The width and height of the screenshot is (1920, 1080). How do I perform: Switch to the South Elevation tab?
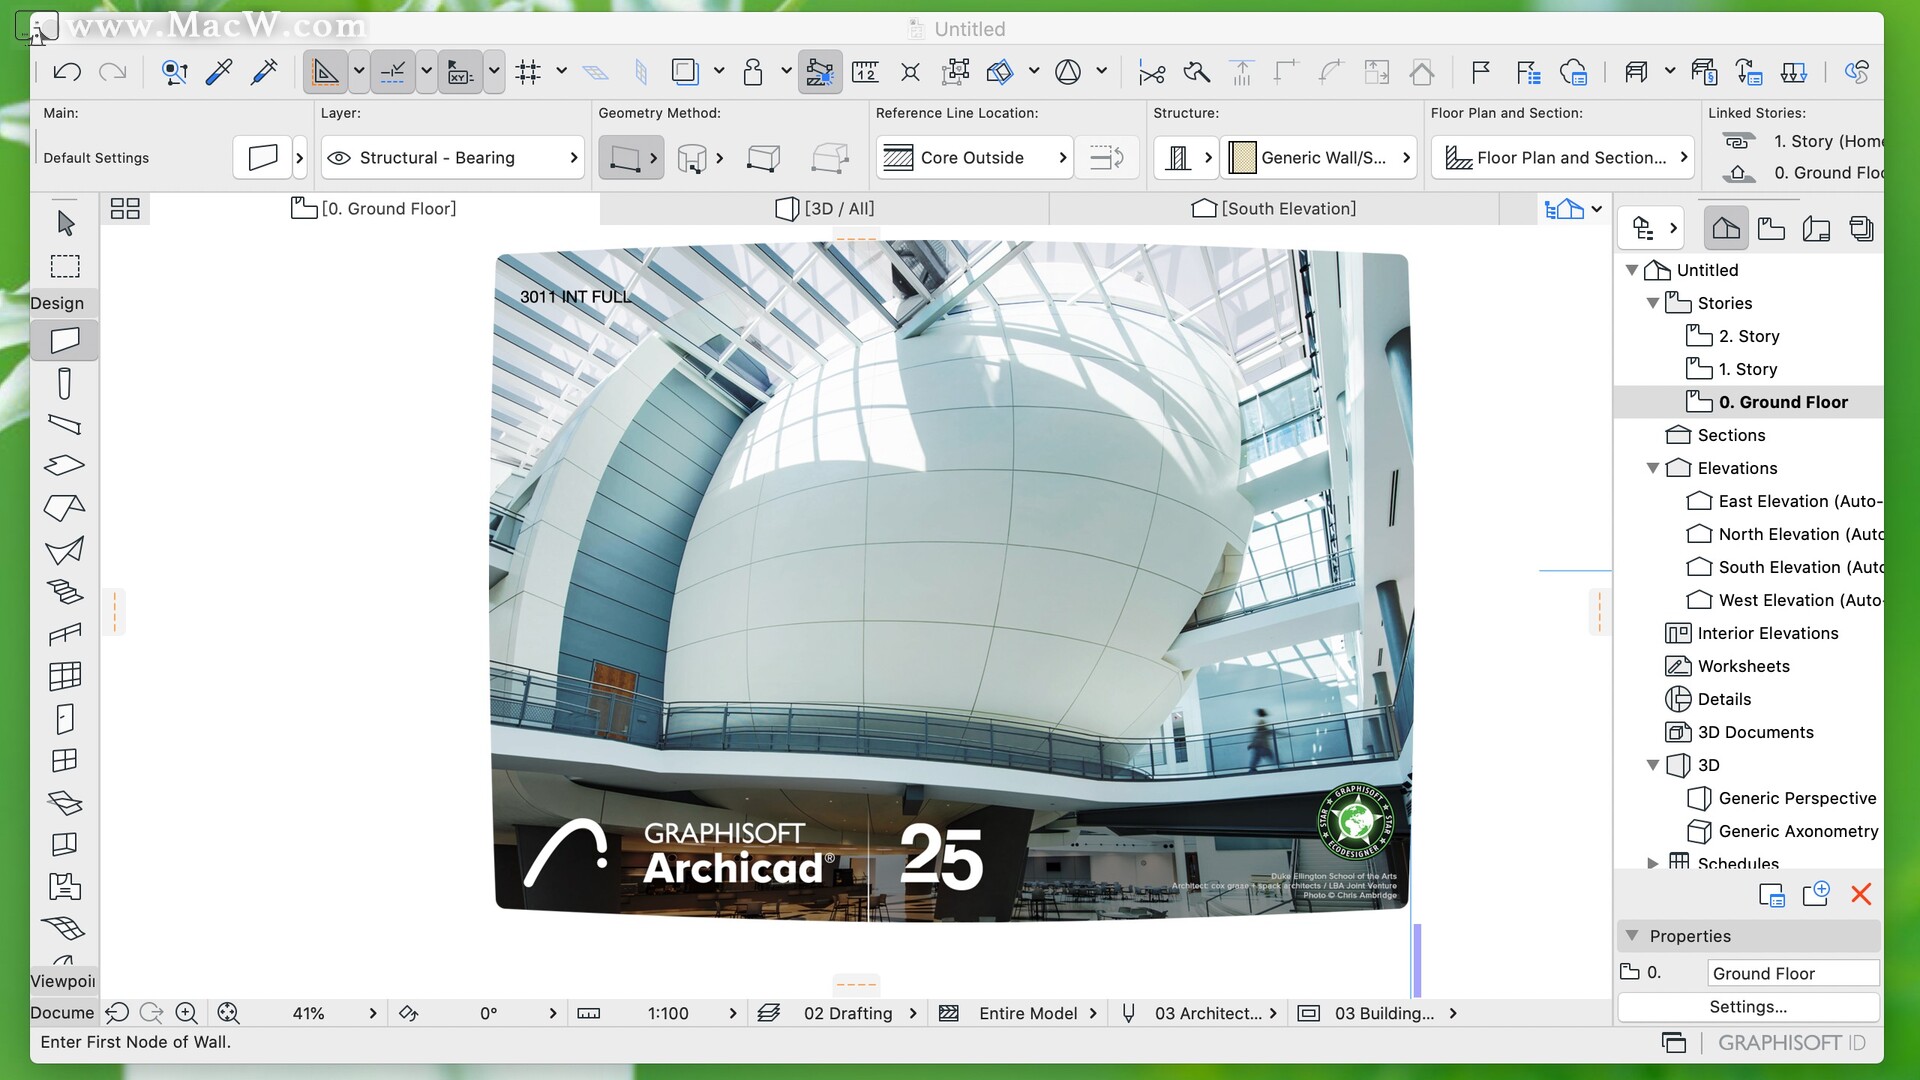[1275, 208]
